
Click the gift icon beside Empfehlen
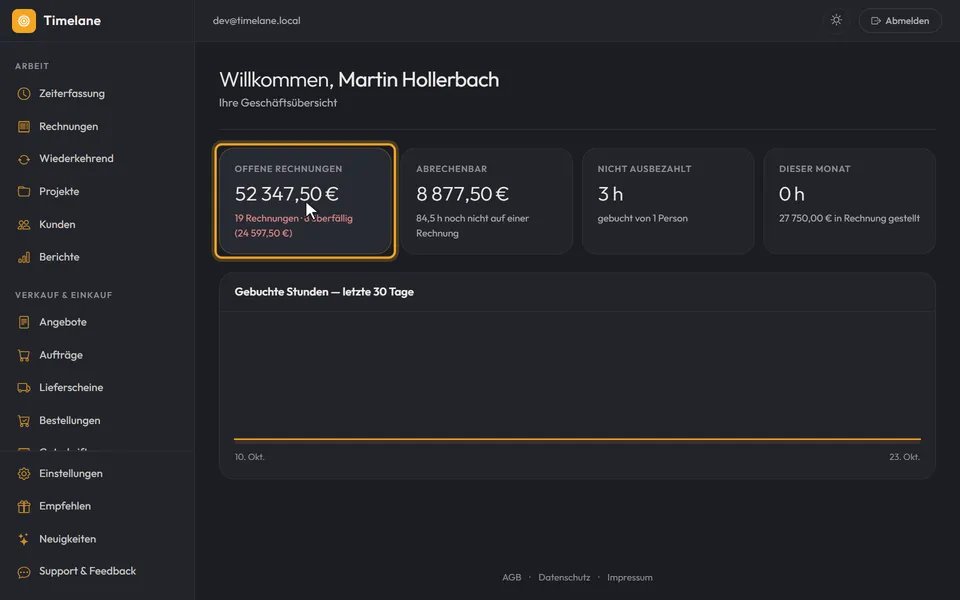pos(24,506)
